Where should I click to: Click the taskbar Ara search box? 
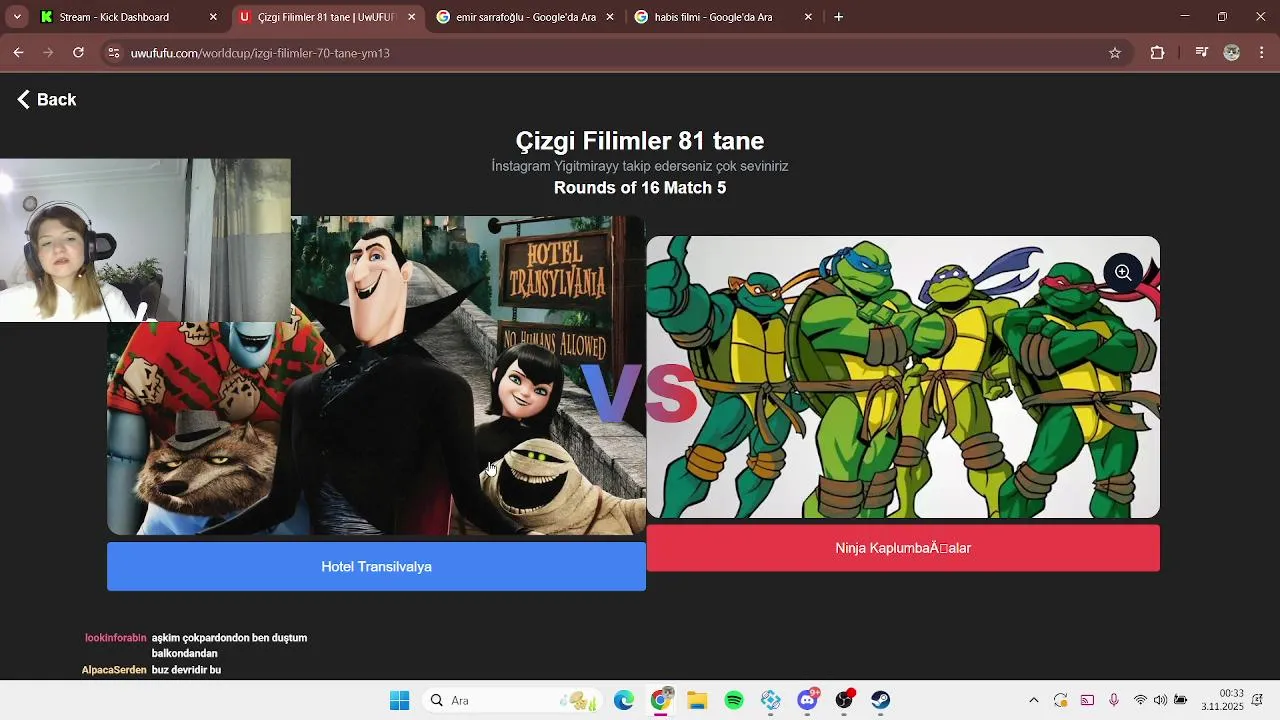(513, 700)
